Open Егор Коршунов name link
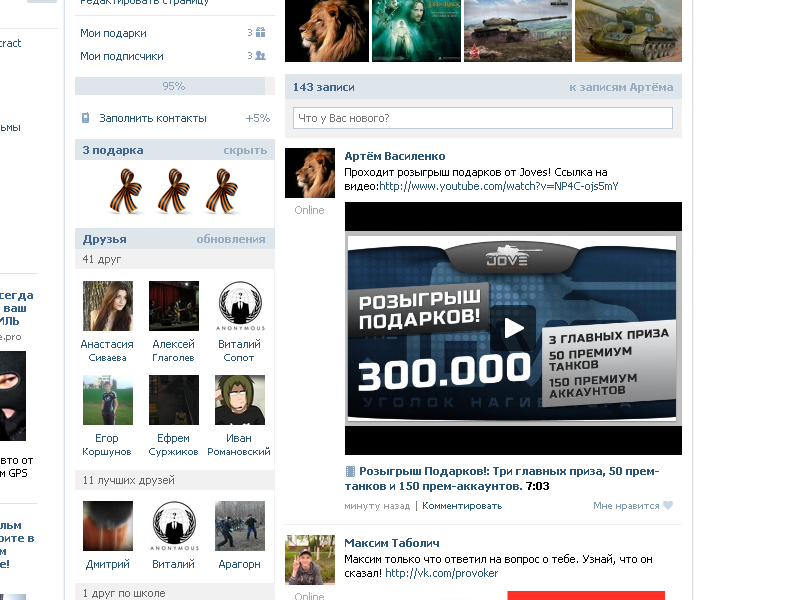The height and width of the screenshot is (600, 800). click(107, 444)
